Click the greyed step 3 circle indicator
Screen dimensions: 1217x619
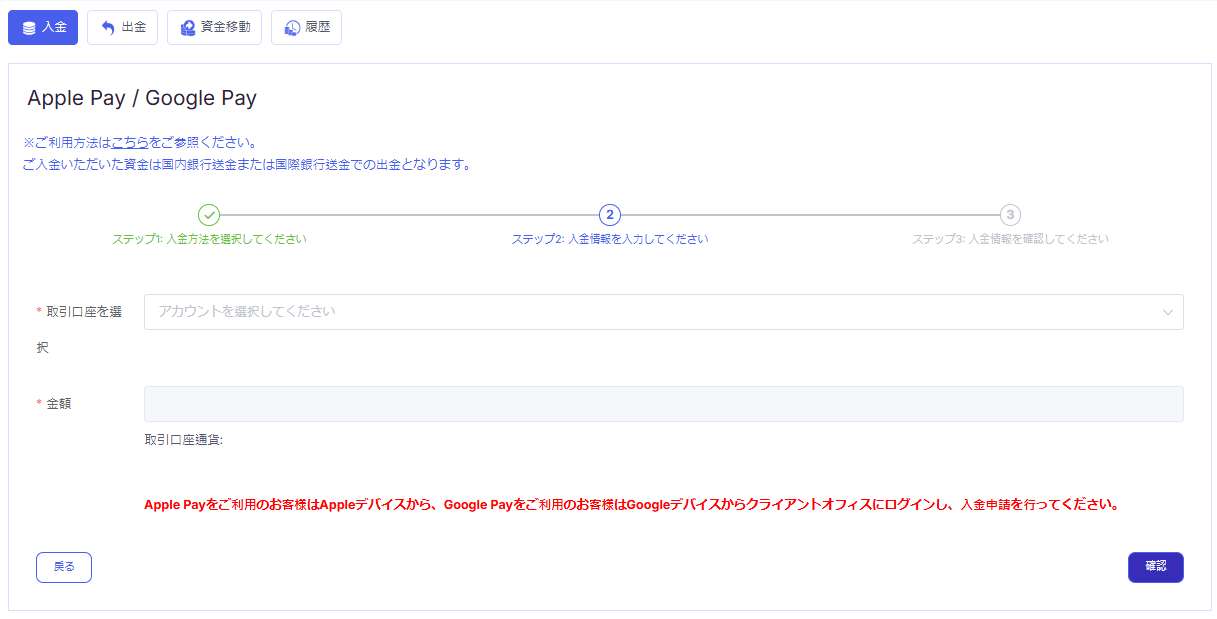(x=1010, y=215)
